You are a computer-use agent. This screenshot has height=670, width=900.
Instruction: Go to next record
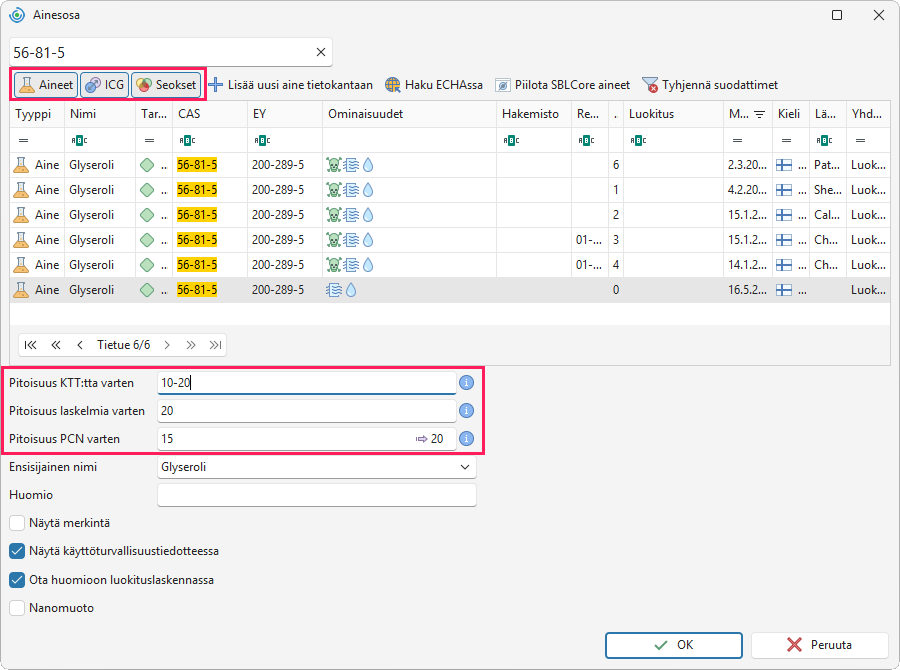click(167, 345)
